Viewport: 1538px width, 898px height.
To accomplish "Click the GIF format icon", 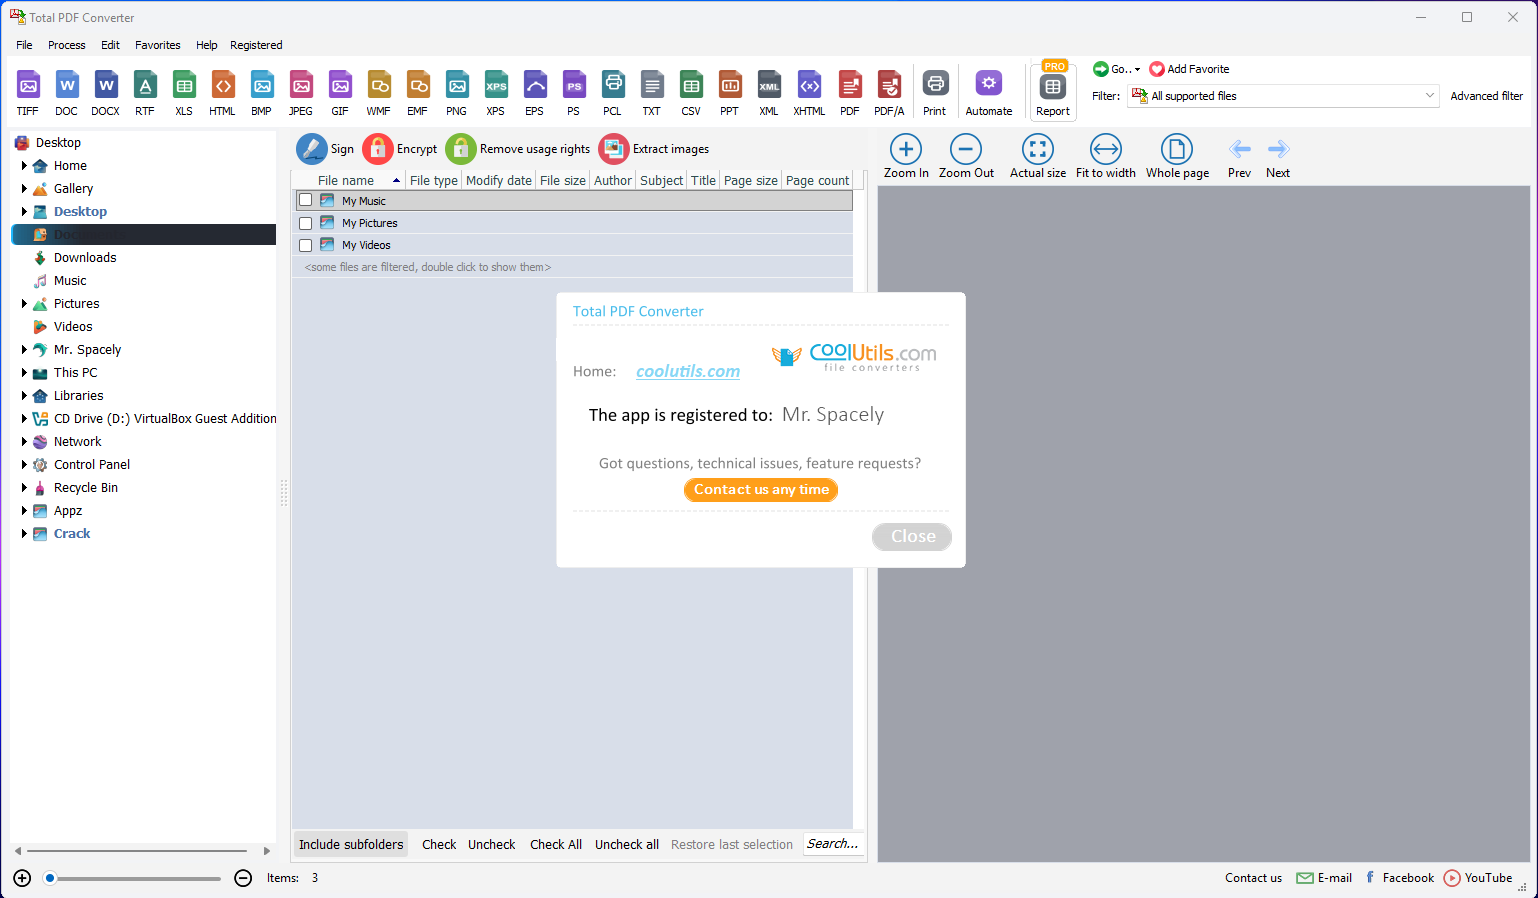I will pos(340,93).
